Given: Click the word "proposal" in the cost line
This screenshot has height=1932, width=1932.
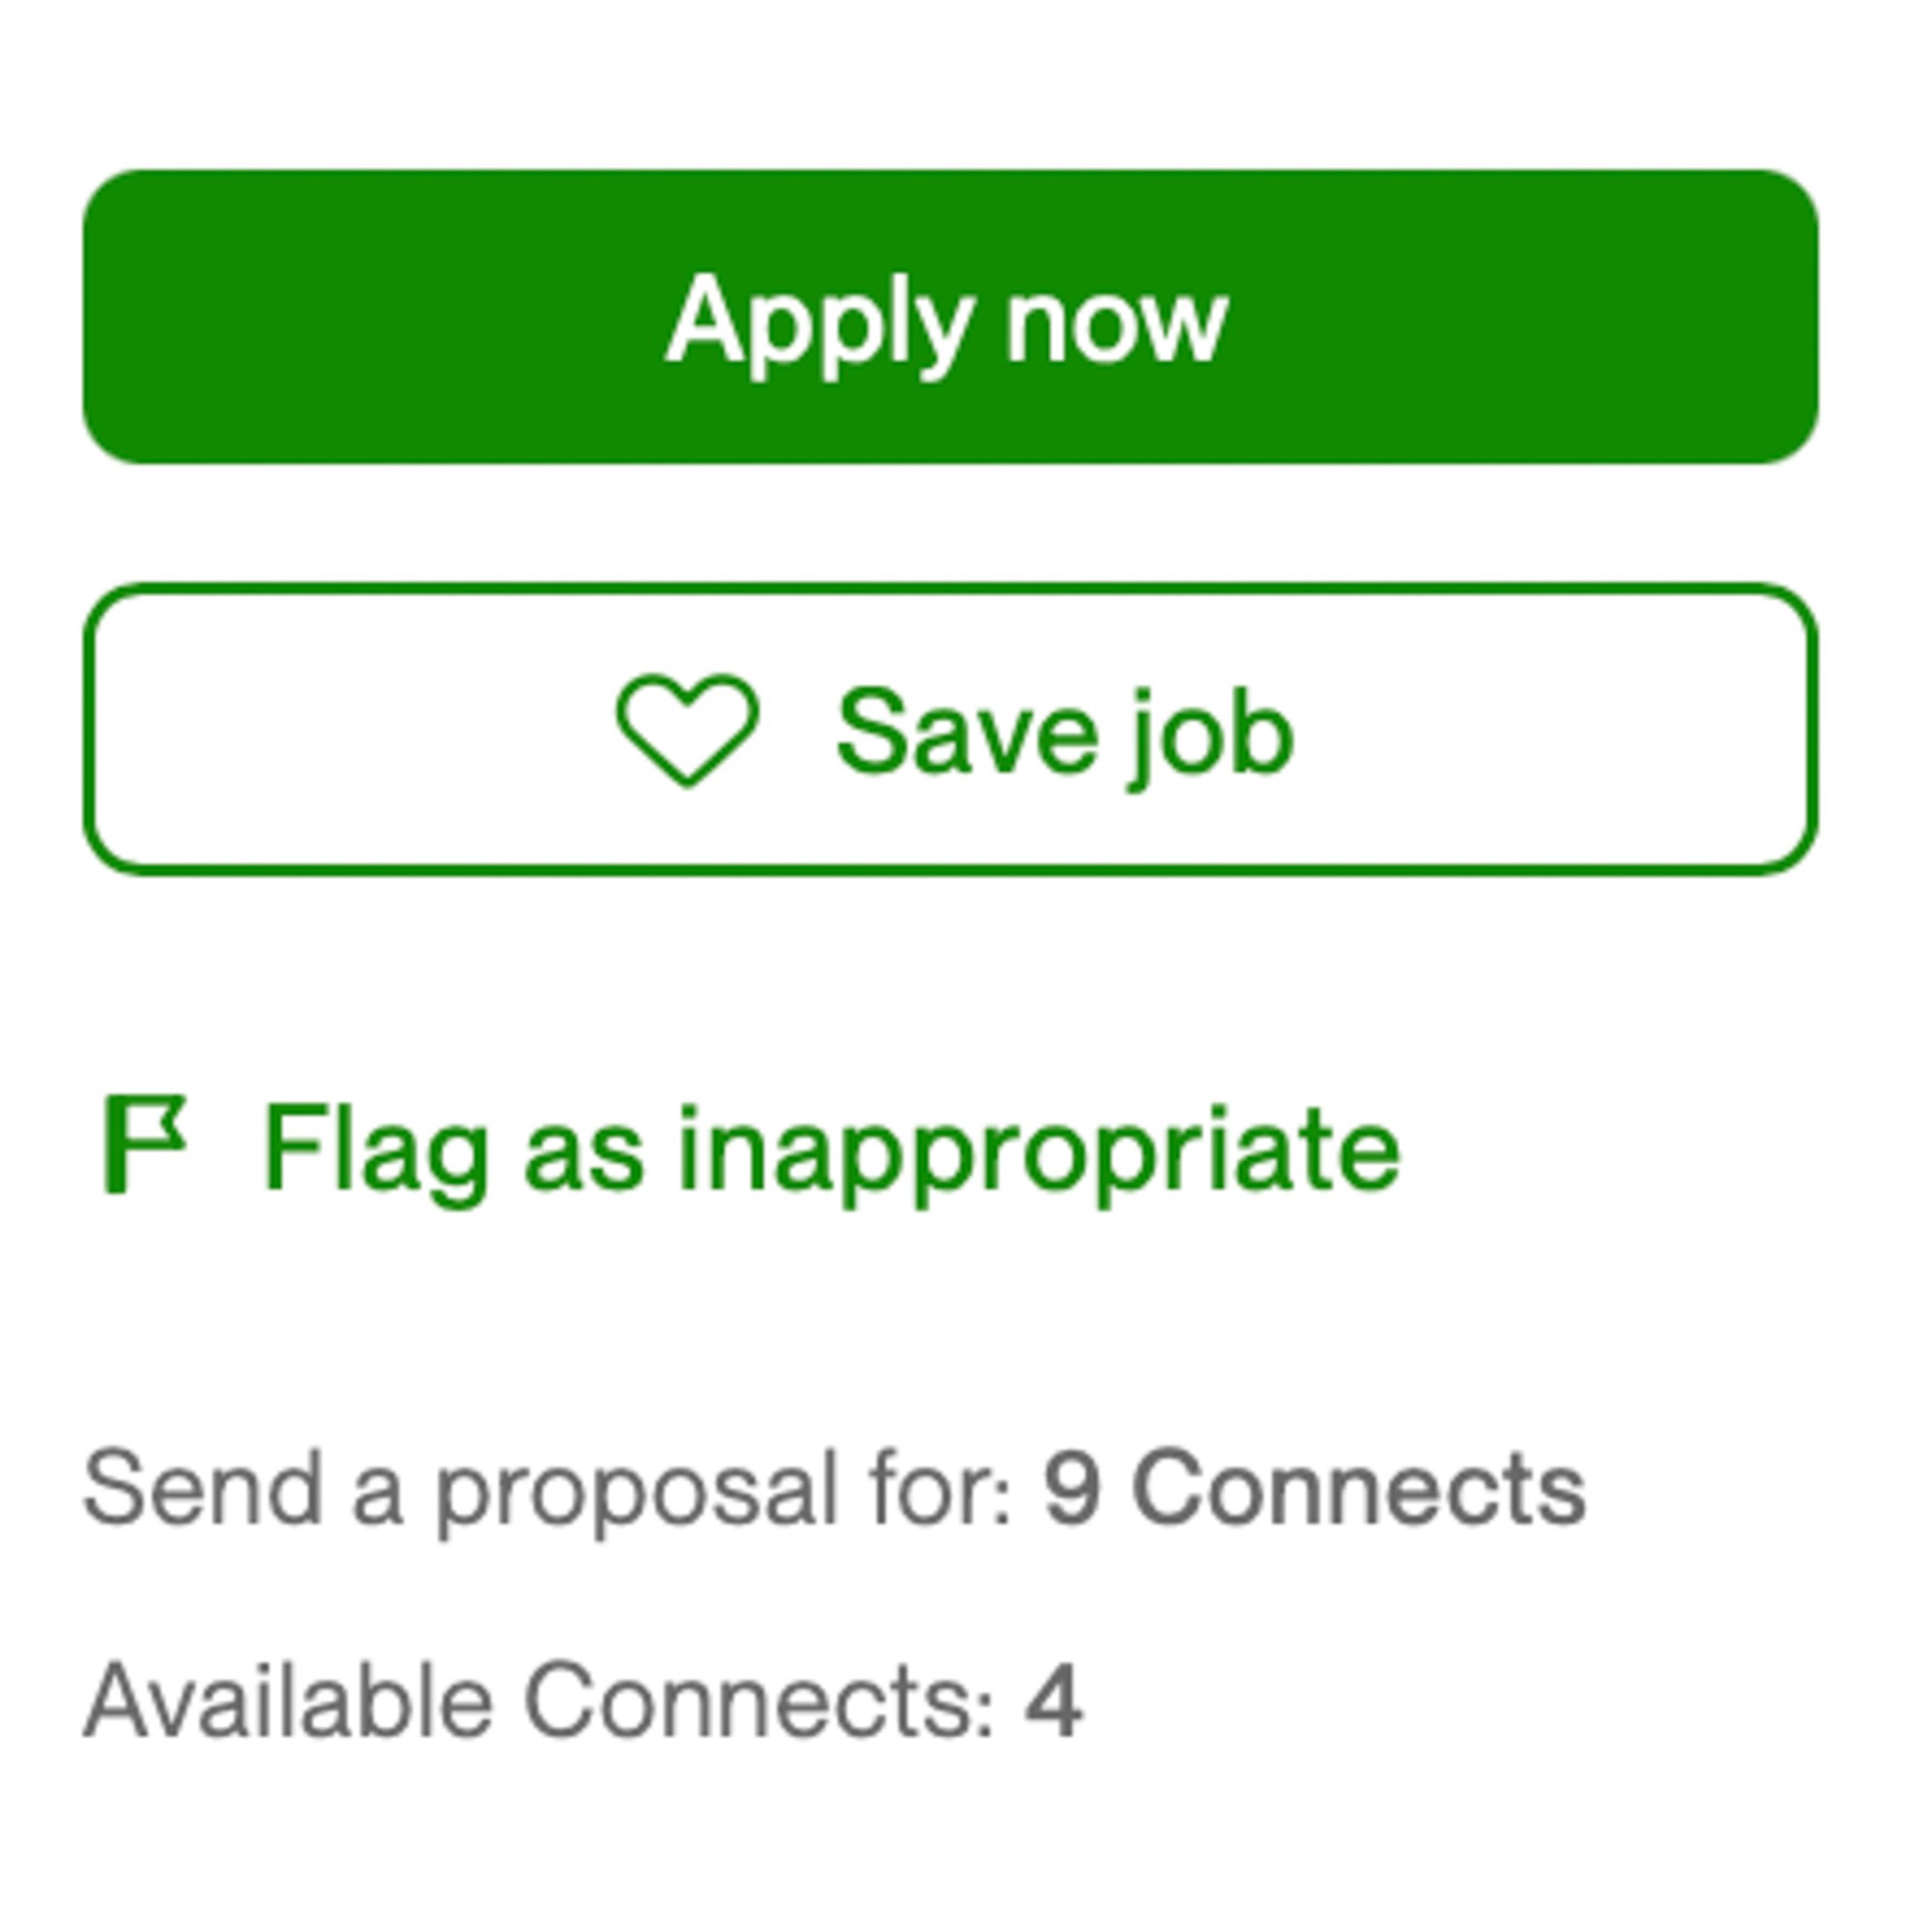Looking at the screenshot, I should click(636, 1493).
